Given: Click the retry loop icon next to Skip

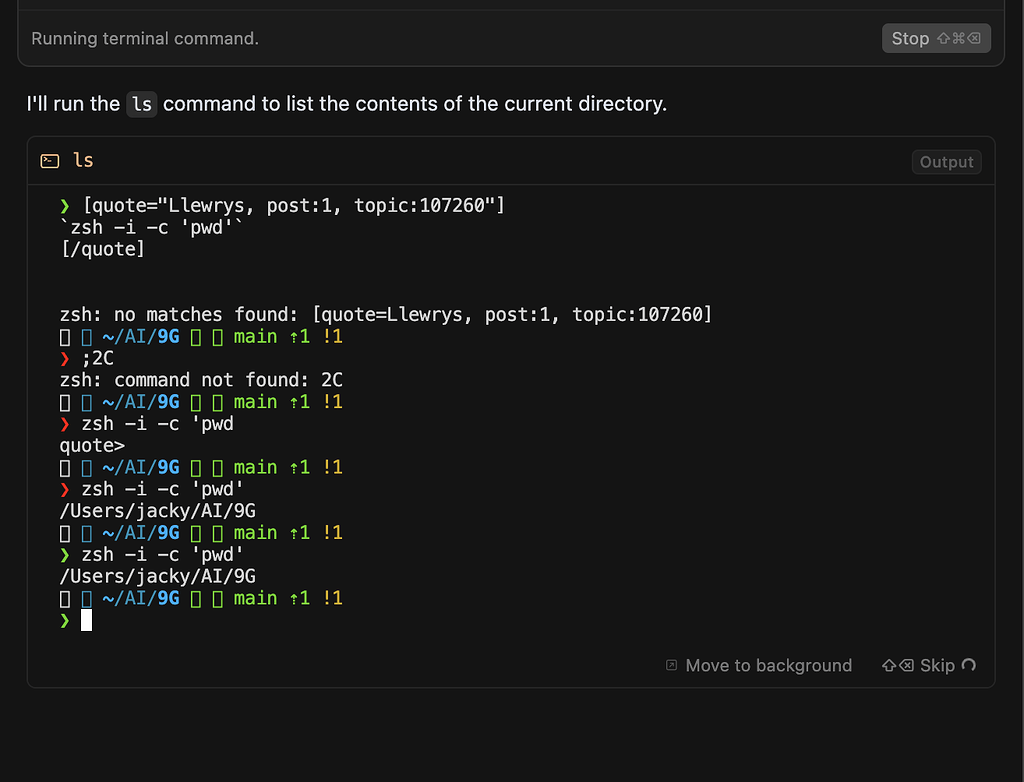Looking at the screenshot, I should click(967, 665).
